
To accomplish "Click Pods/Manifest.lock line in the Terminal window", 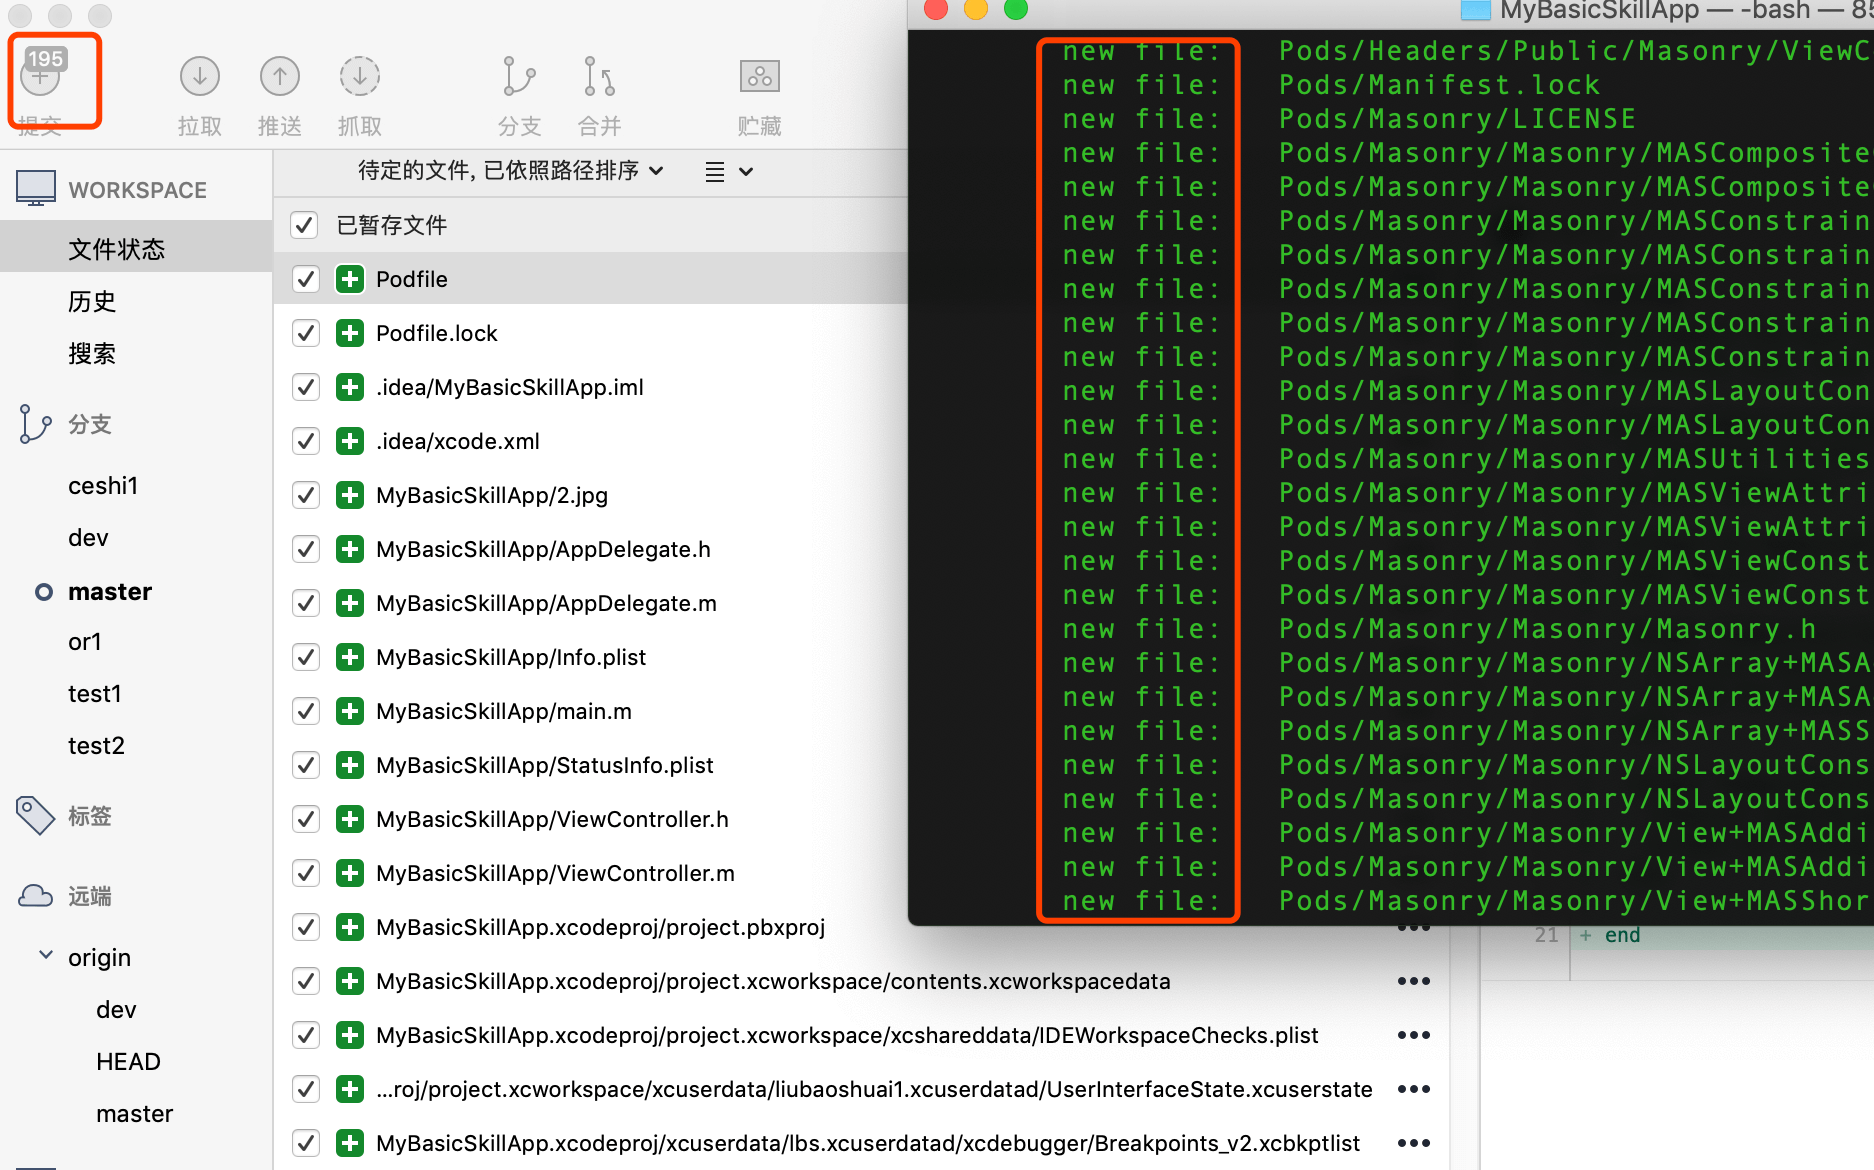I will [1440, 85].
